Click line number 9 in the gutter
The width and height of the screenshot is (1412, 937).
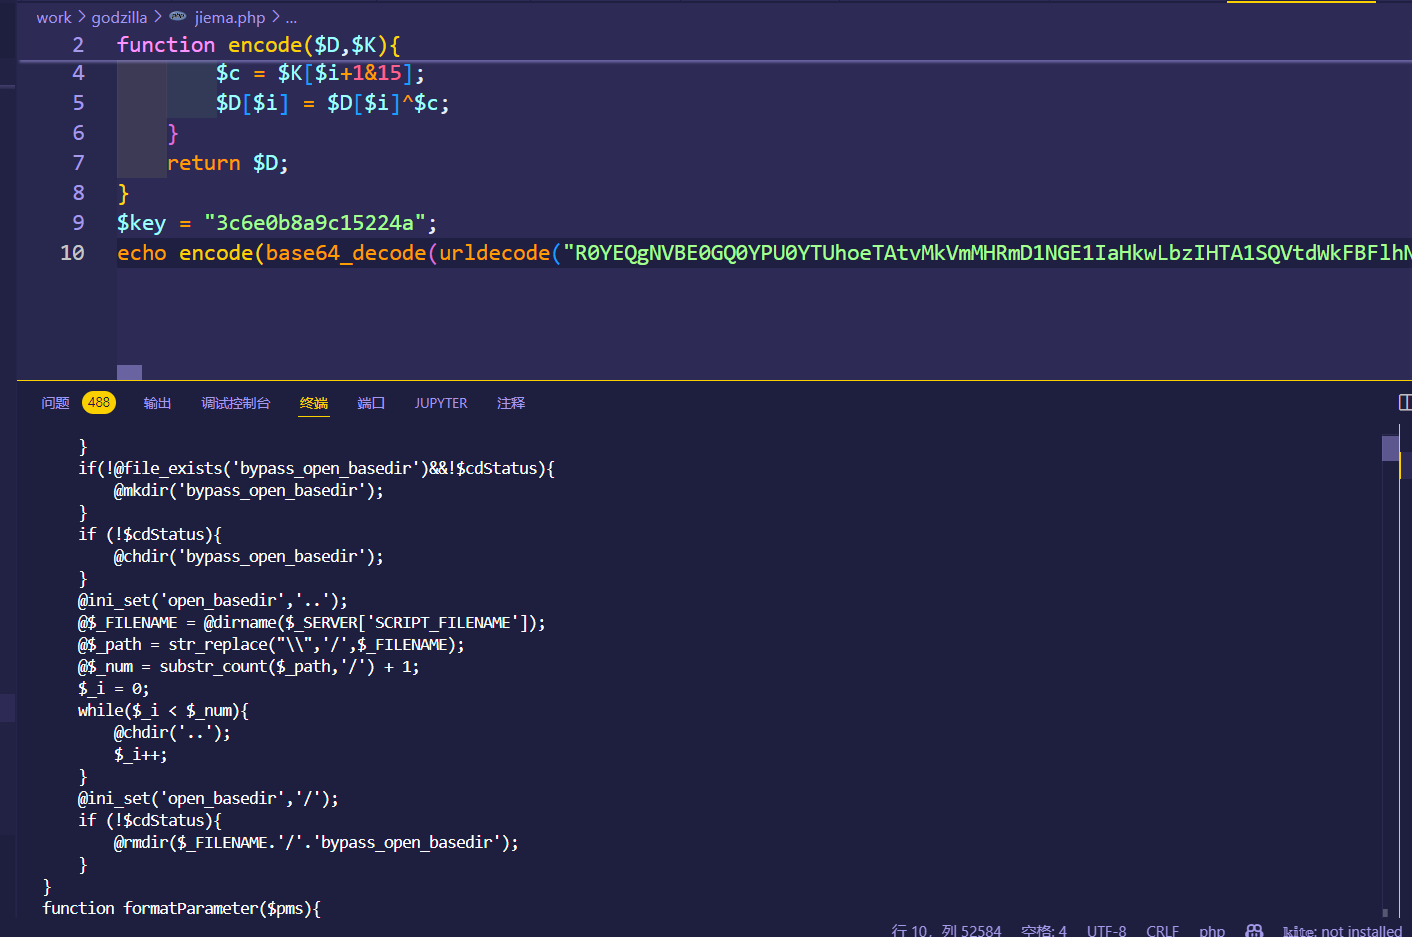78,223
